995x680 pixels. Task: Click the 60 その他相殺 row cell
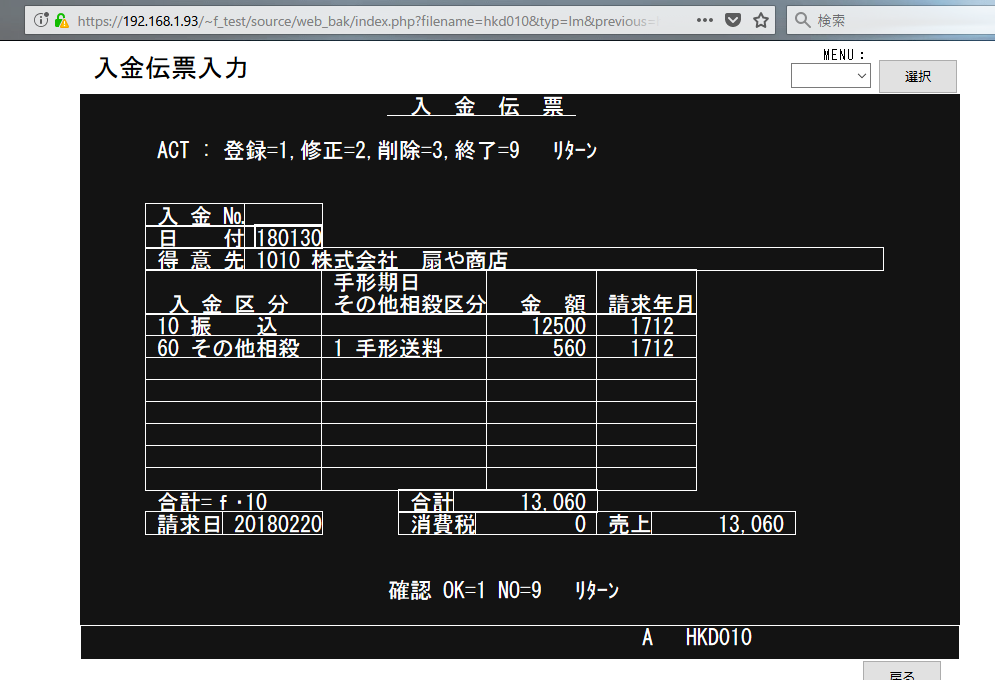coord(233,348)
